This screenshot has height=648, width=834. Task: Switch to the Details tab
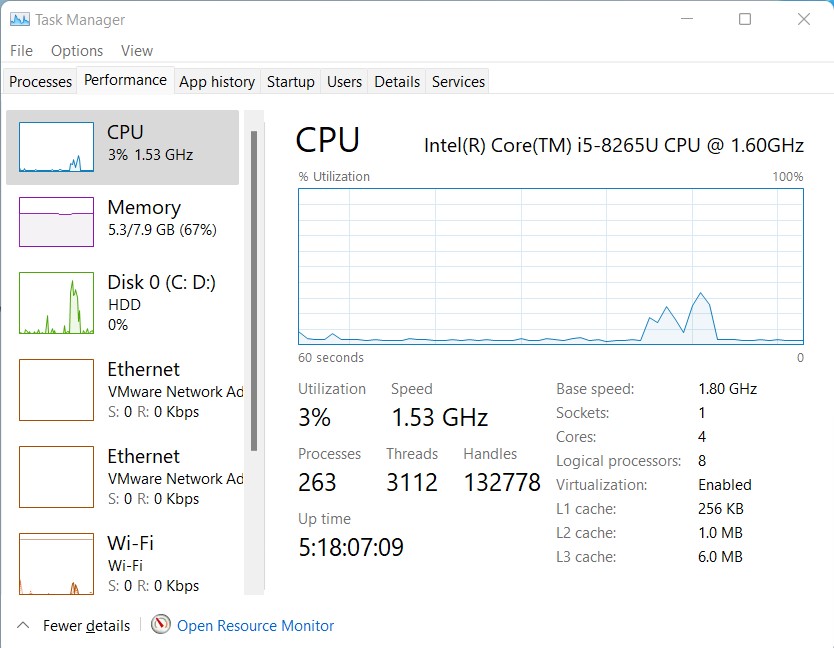[x=397, y=81]
